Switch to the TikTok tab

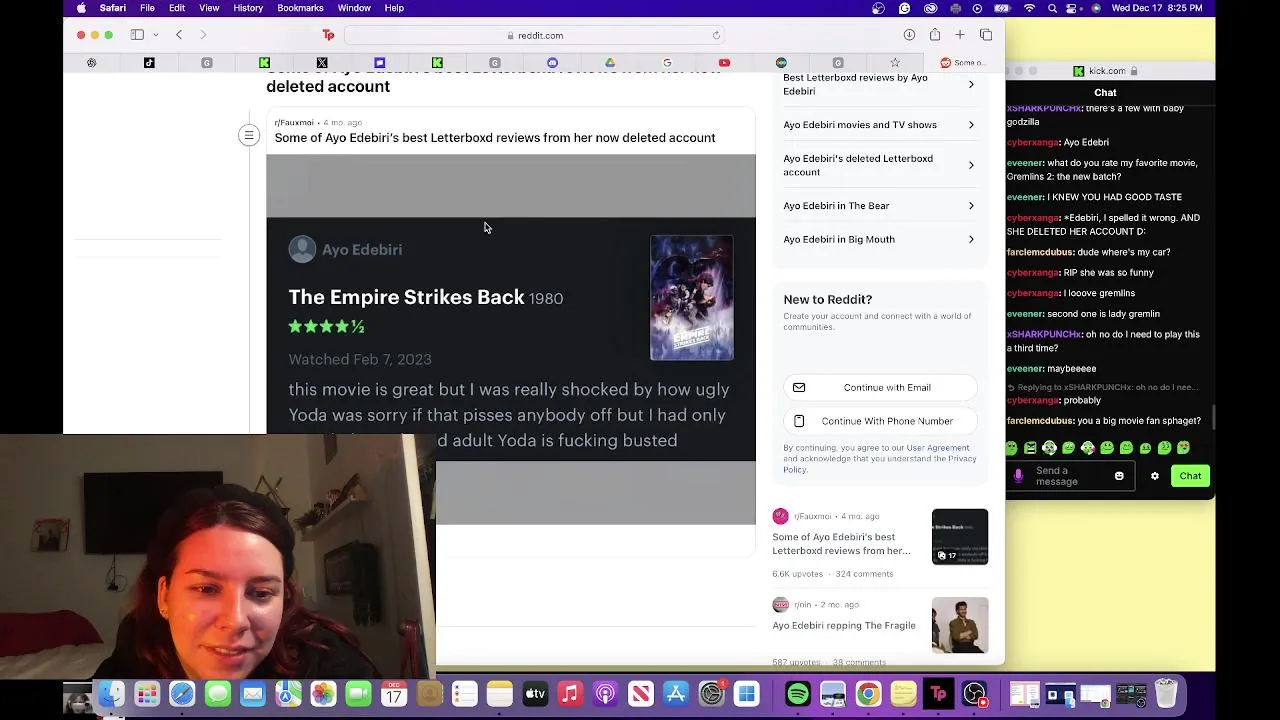point(149,63)
